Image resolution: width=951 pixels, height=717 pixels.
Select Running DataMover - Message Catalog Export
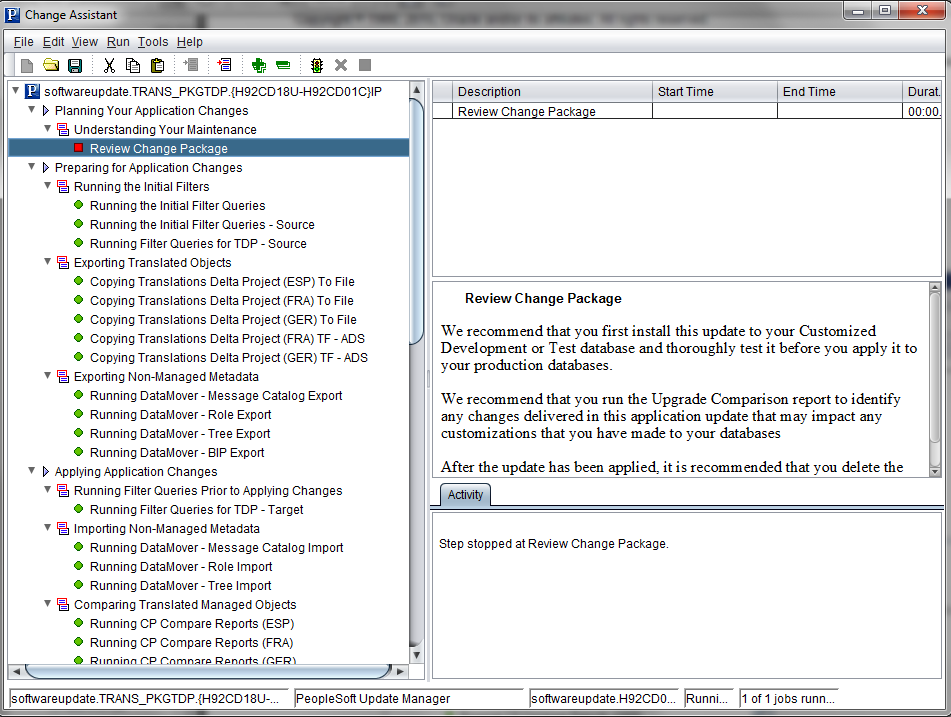click(x=216, y=396)
